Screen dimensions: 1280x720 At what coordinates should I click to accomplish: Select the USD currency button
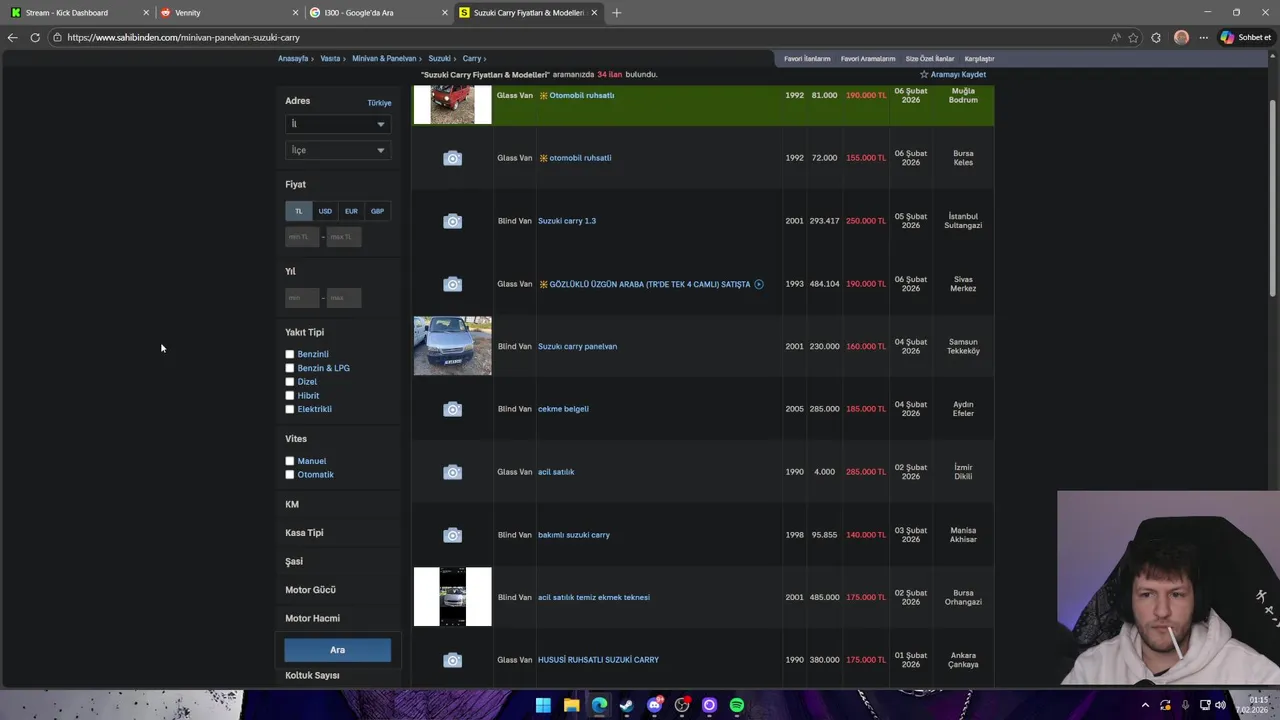click(325, 211)
